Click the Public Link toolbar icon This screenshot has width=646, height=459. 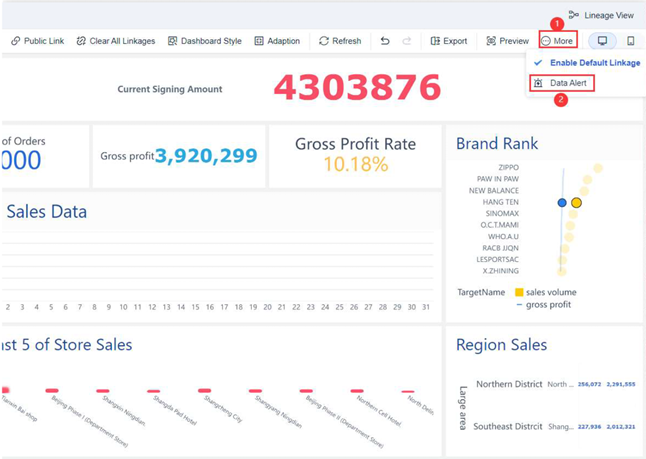pos(16,41)
